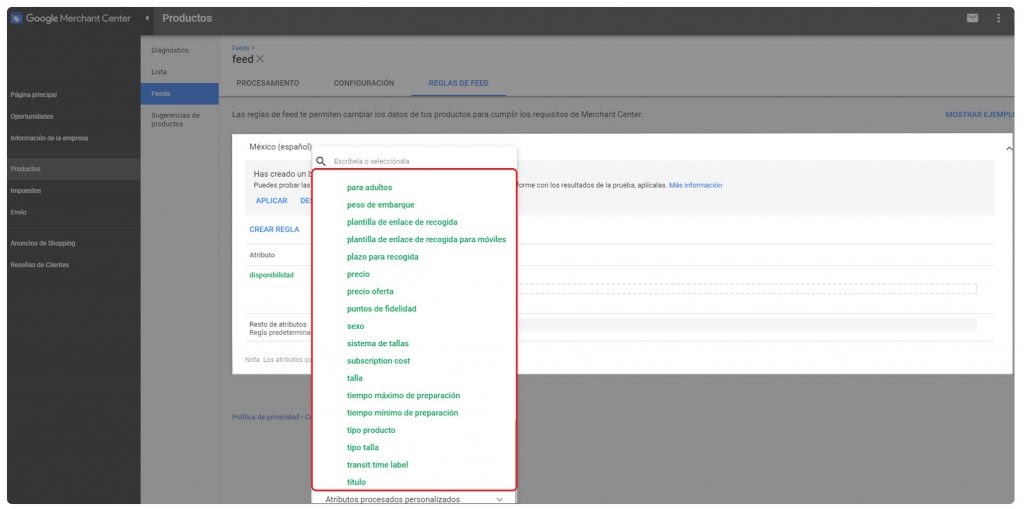Click MOSTRAR EJEMPLO link
1024x509 pixels.
pos(980,114)
